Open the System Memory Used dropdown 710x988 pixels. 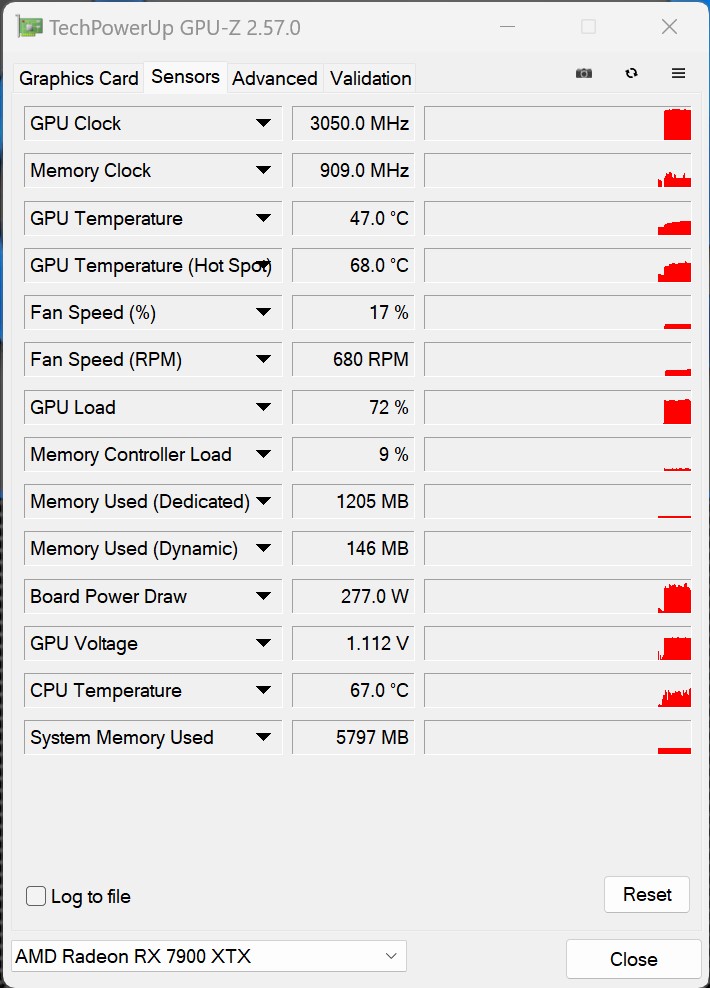pyautogui.click(x=264, y=737)
